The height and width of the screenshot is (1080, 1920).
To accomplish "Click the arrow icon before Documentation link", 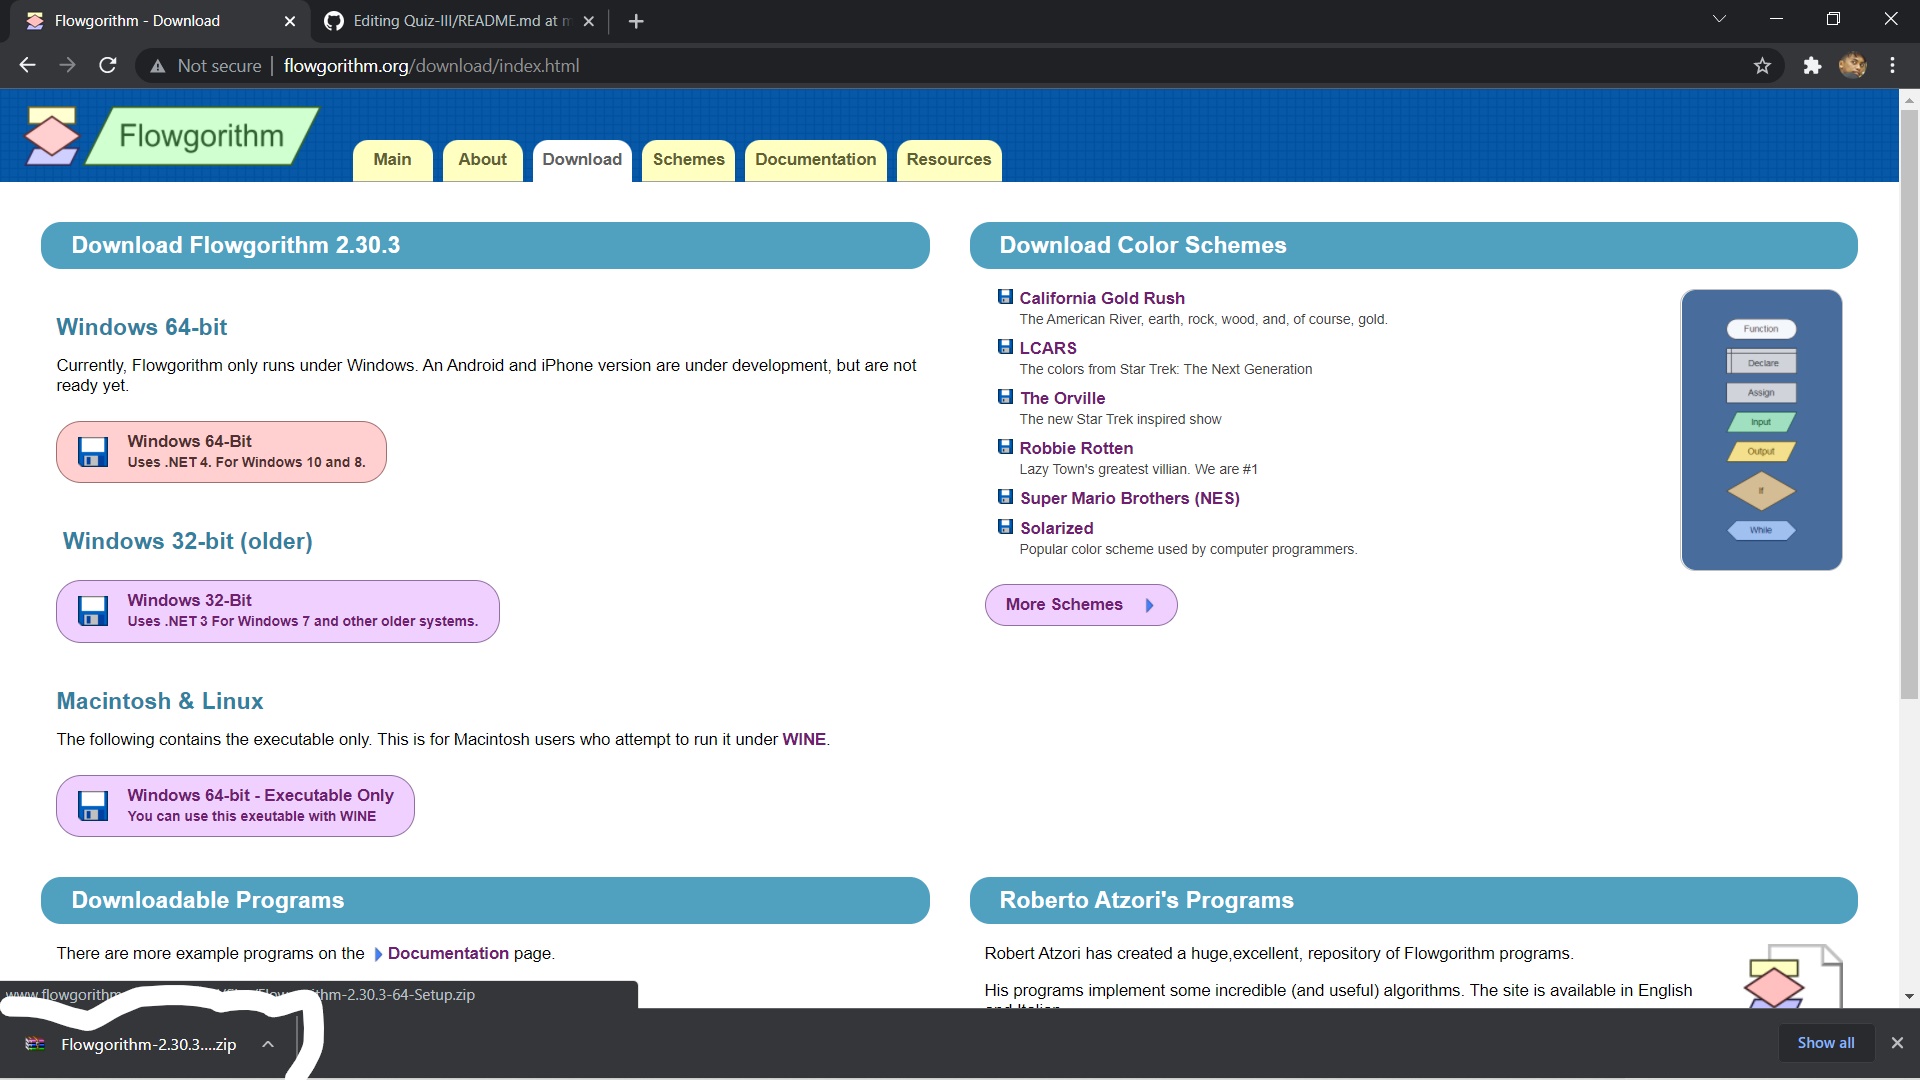I will coord(378,954).
